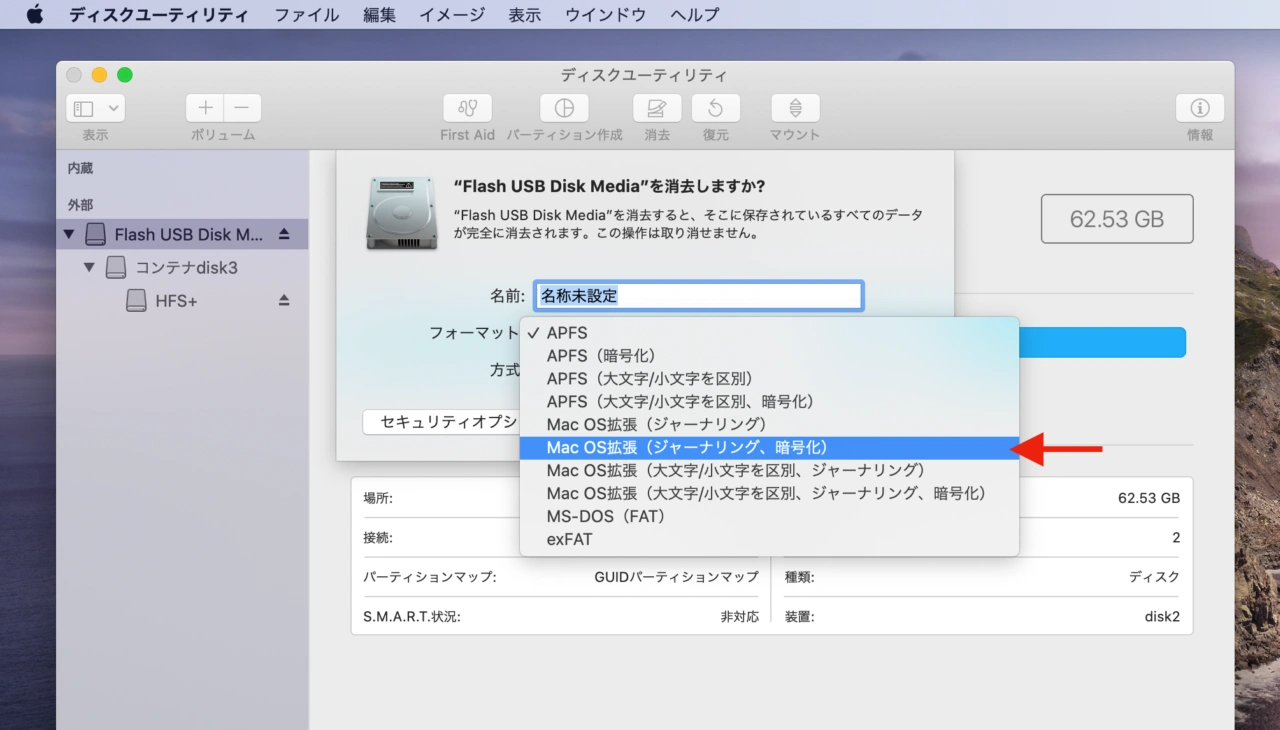Choose Mac OS拡張（ジャーナリング） option

pyautogui.click(x=769, y=424)
